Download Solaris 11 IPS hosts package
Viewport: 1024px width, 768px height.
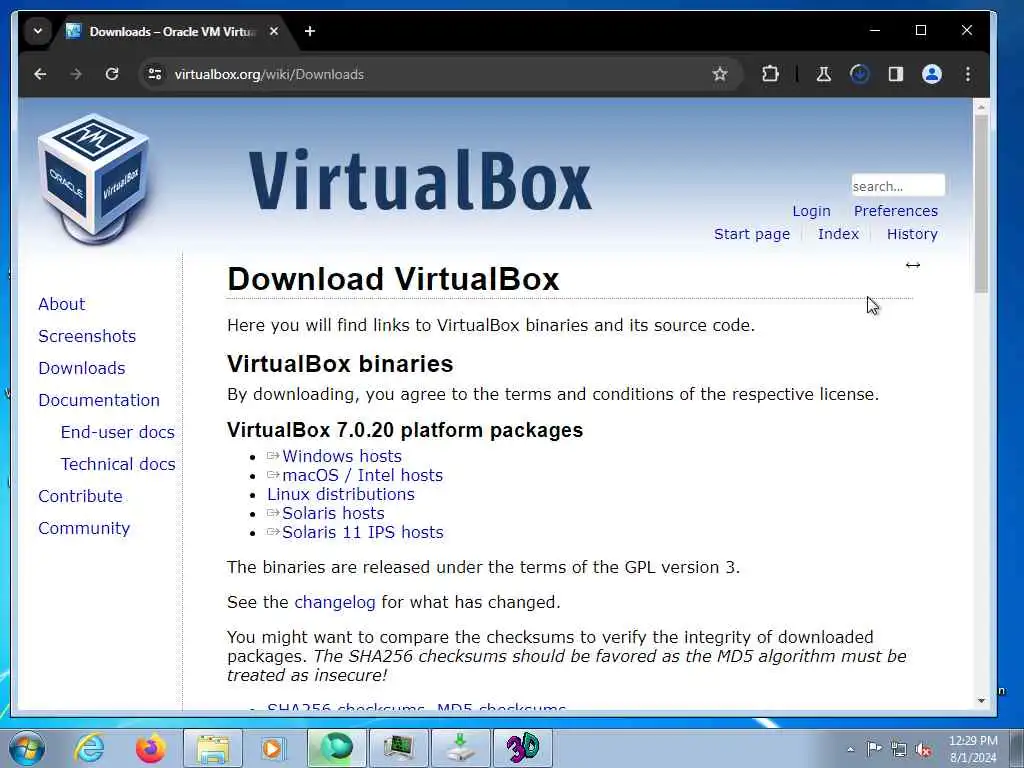click(362, 532)
